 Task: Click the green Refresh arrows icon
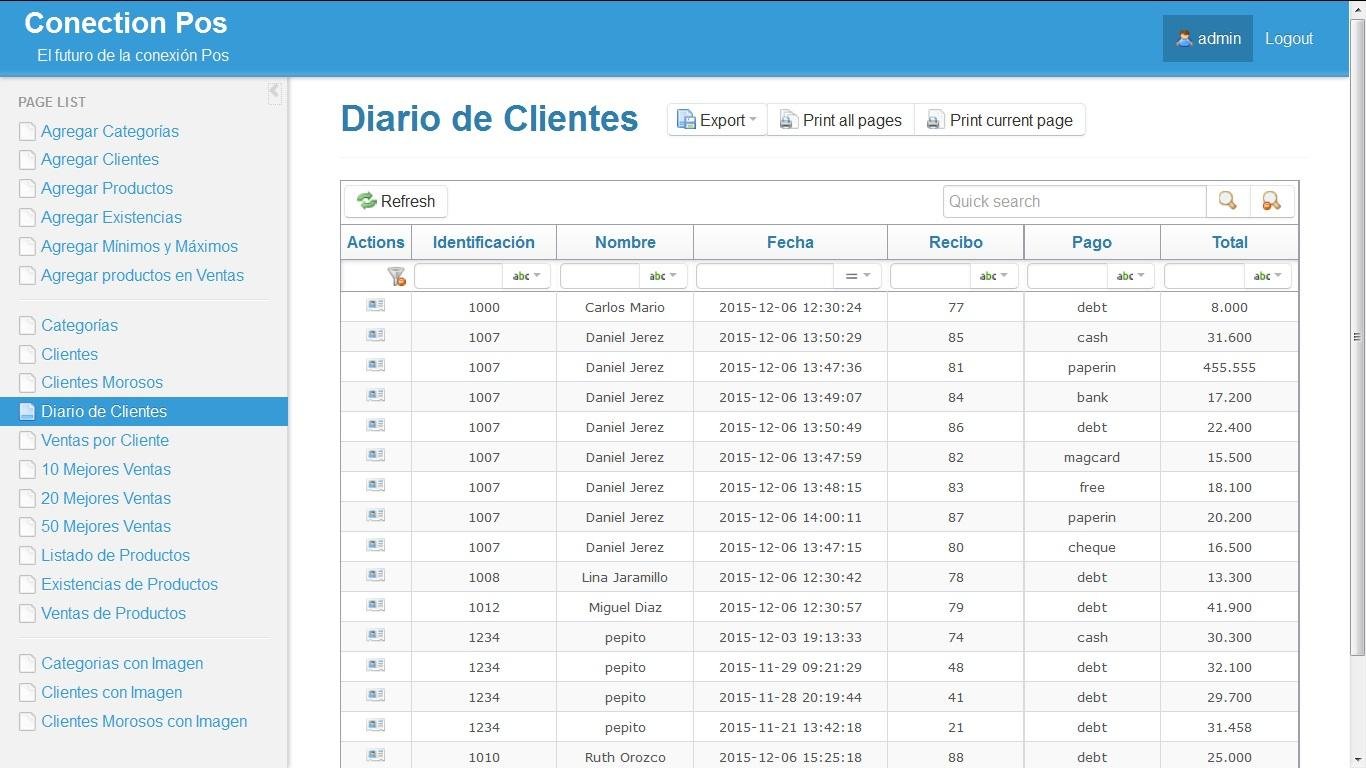[367, 201]
